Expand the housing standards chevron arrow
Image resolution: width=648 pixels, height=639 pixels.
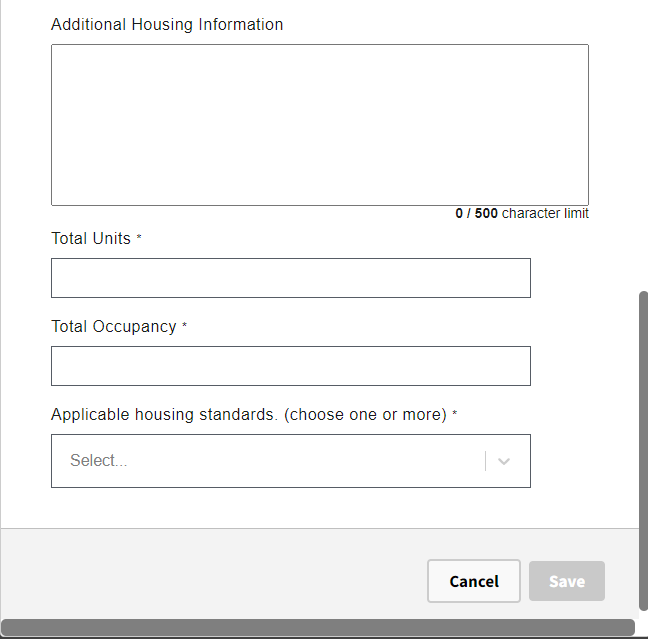[x=504, y=461]
